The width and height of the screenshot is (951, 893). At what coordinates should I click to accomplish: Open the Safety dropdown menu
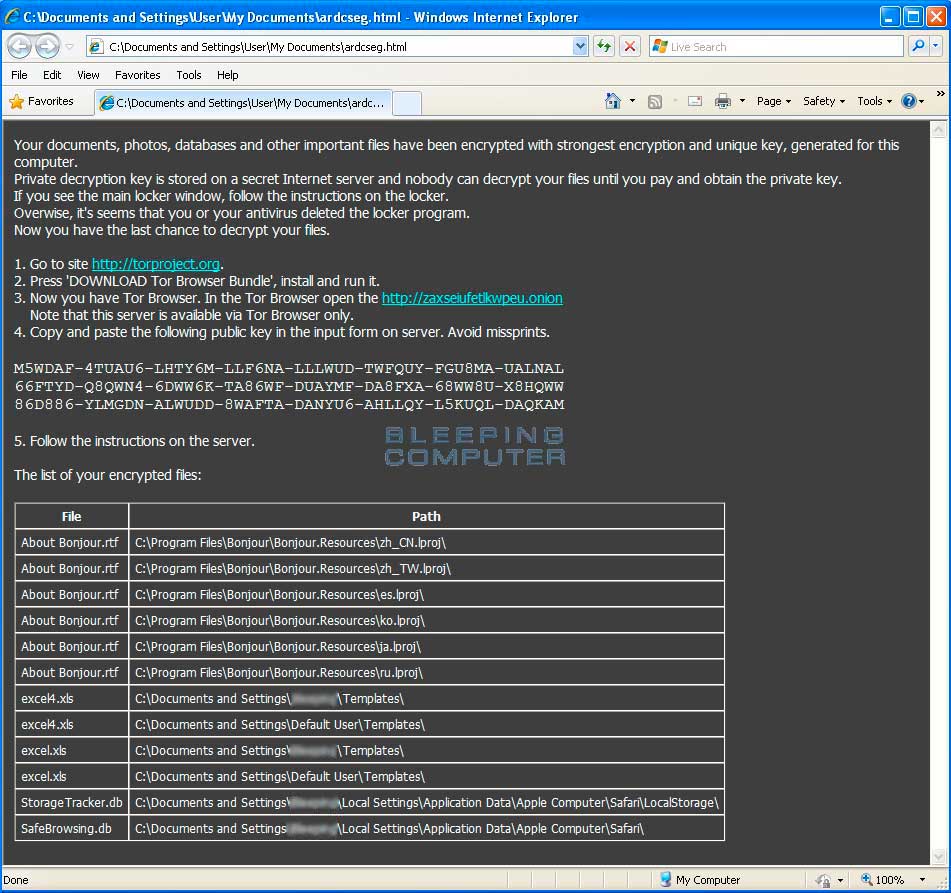tap(819, 101)
